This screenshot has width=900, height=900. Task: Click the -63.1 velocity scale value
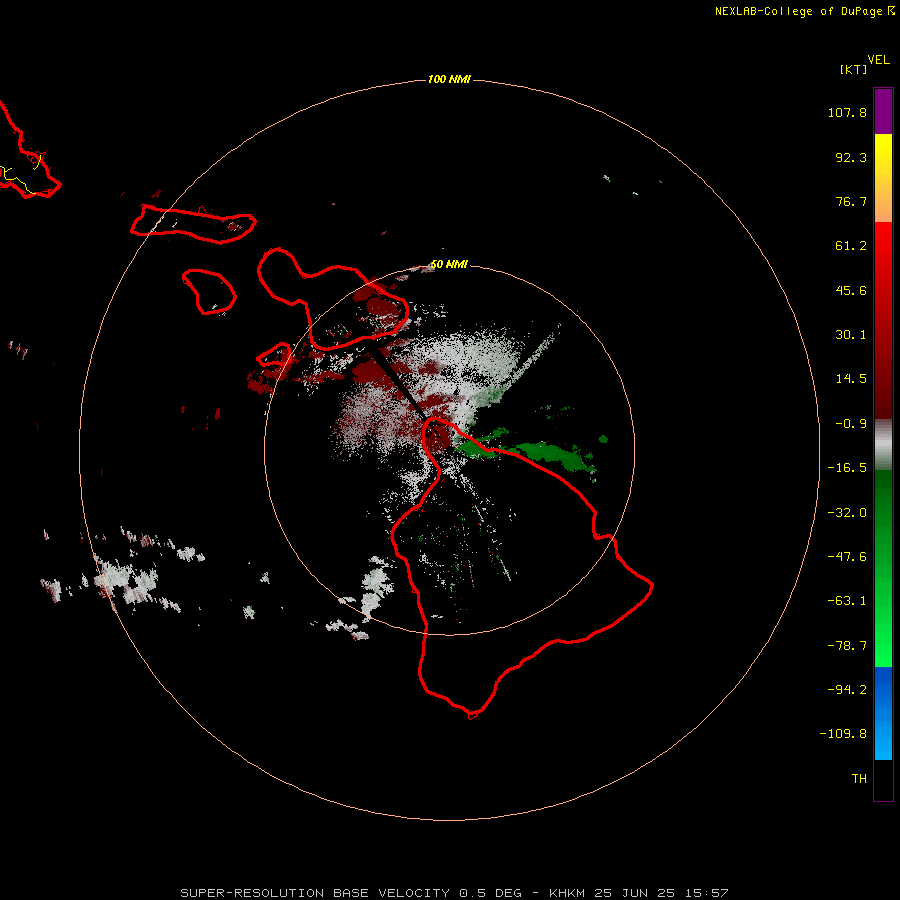click(847, 601)
